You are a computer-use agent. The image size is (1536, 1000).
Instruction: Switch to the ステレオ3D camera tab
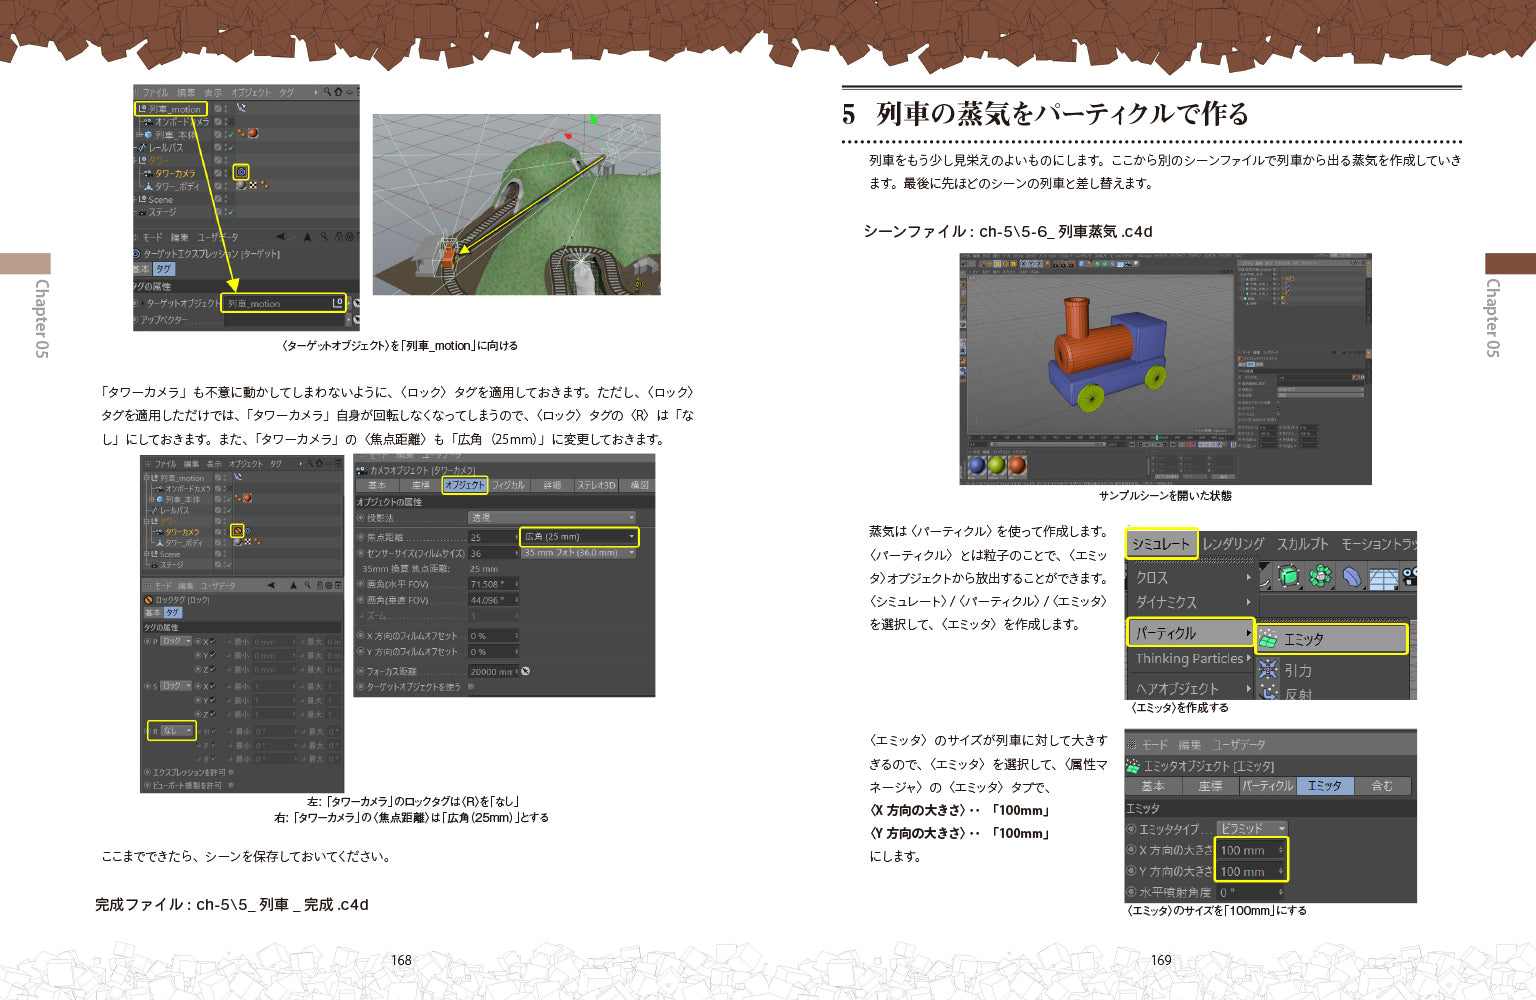[596, 485]
